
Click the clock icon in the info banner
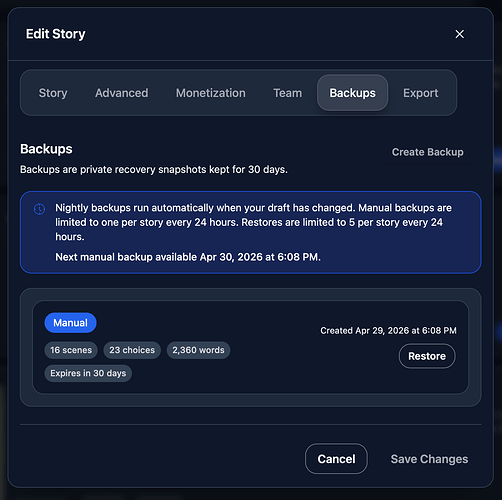pyautogui.click(x=39, y=209)
